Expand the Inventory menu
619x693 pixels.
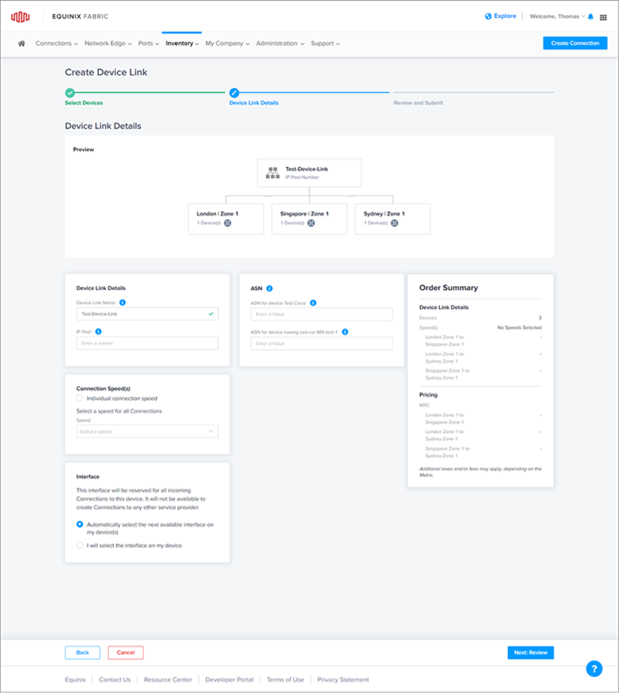182,43
